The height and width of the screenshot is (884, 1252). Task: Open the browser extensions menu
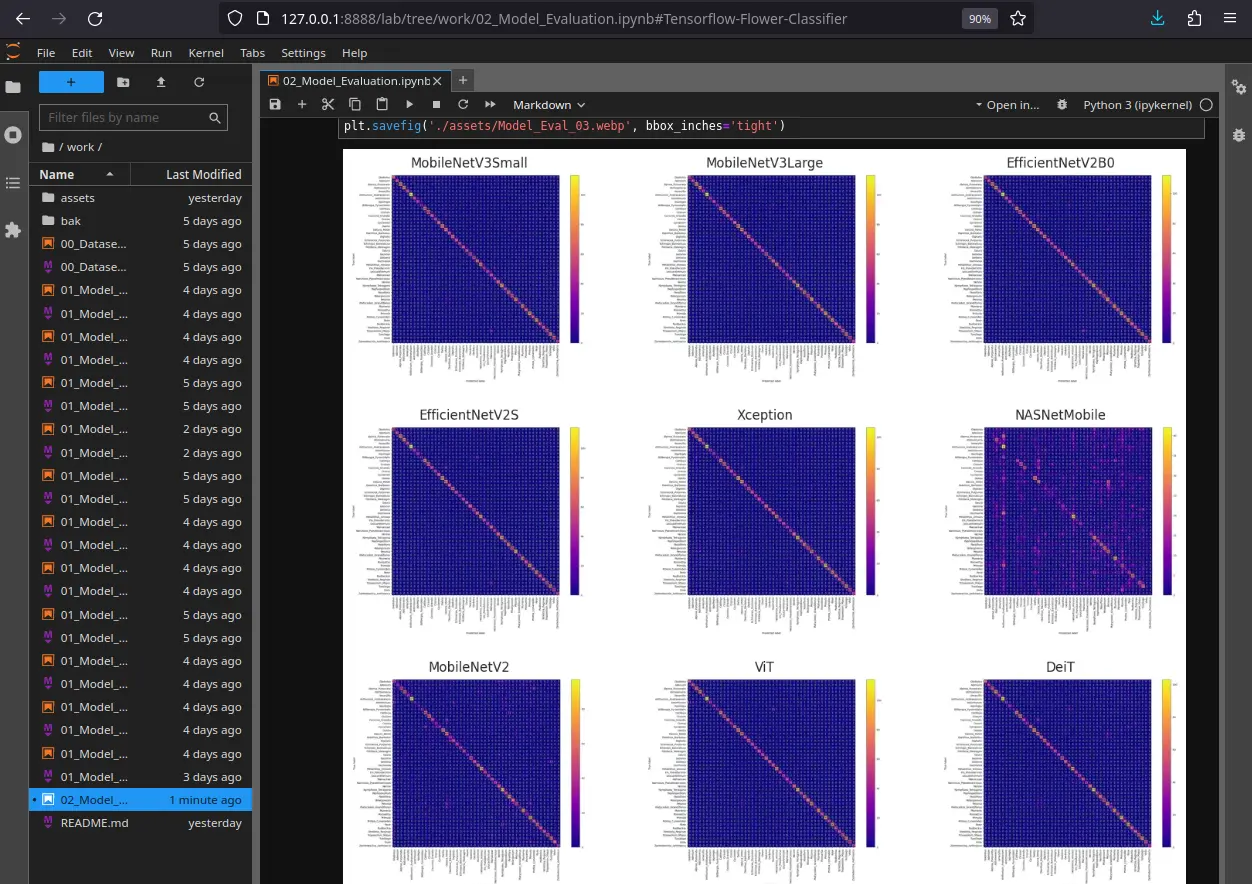1194,18
